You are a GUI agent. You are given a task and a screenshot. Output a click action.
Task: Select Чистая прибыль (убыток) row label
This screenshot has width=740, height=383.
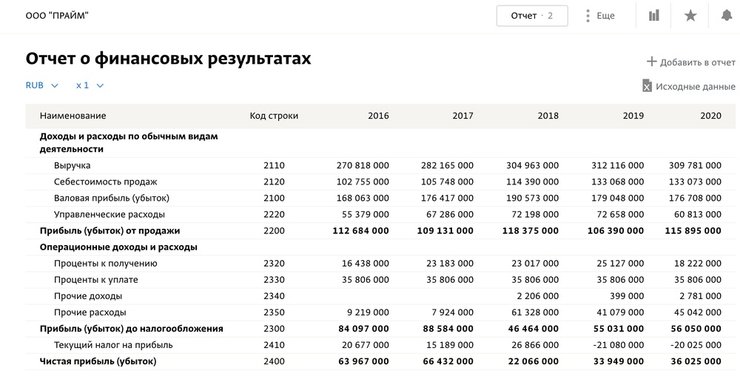click(98, 361)
